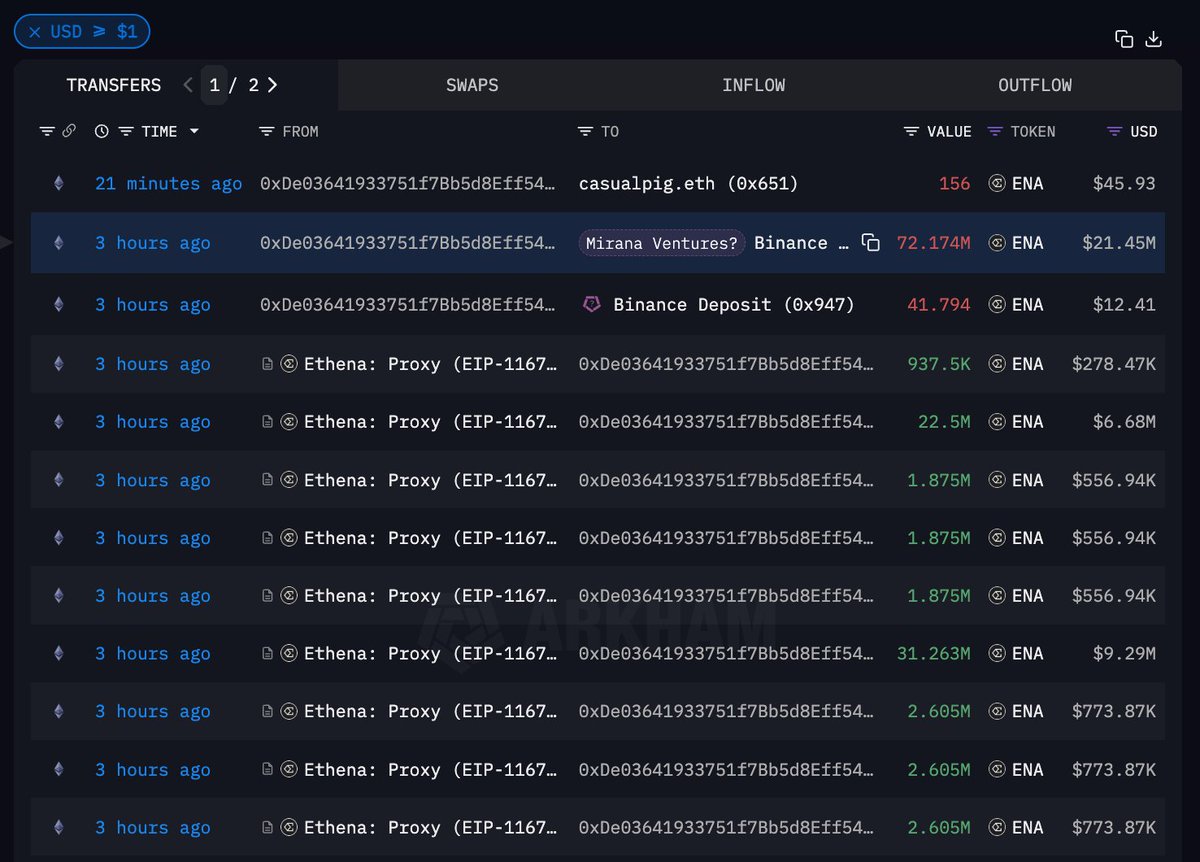Open the Binance Deposit (0x947) address

[734, 304]
